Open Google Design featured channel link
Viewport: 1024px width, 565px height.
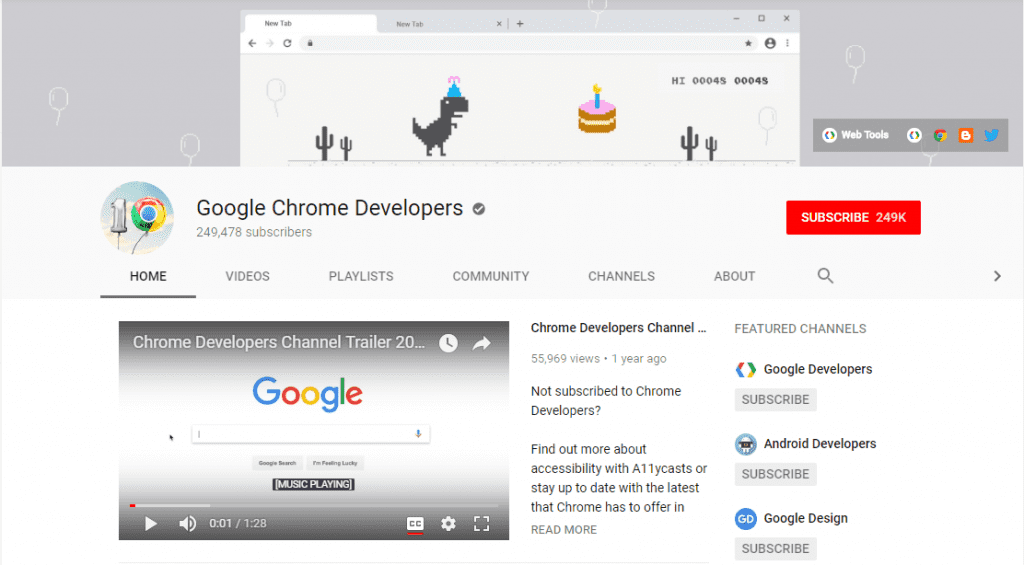point(805,518)
